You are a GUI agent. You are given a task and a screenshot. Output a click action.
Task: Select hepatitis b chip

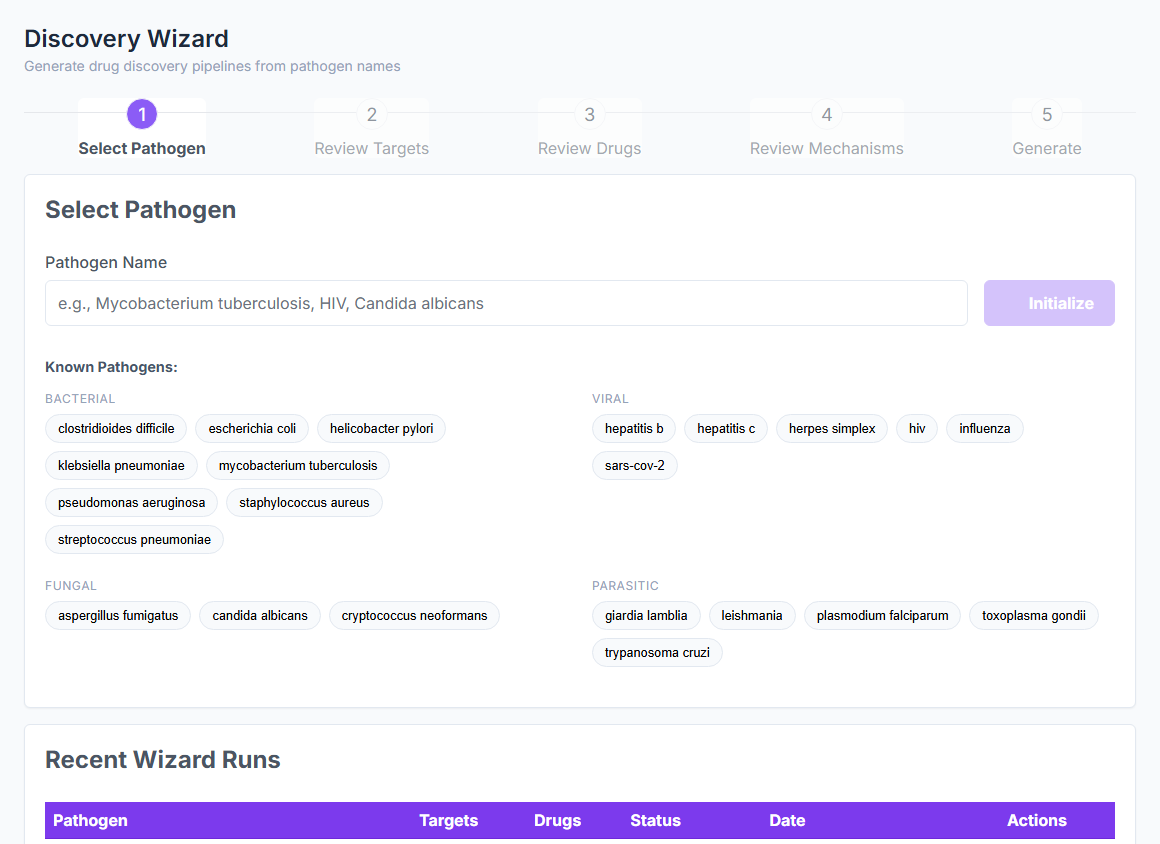(x=634, y=428)
